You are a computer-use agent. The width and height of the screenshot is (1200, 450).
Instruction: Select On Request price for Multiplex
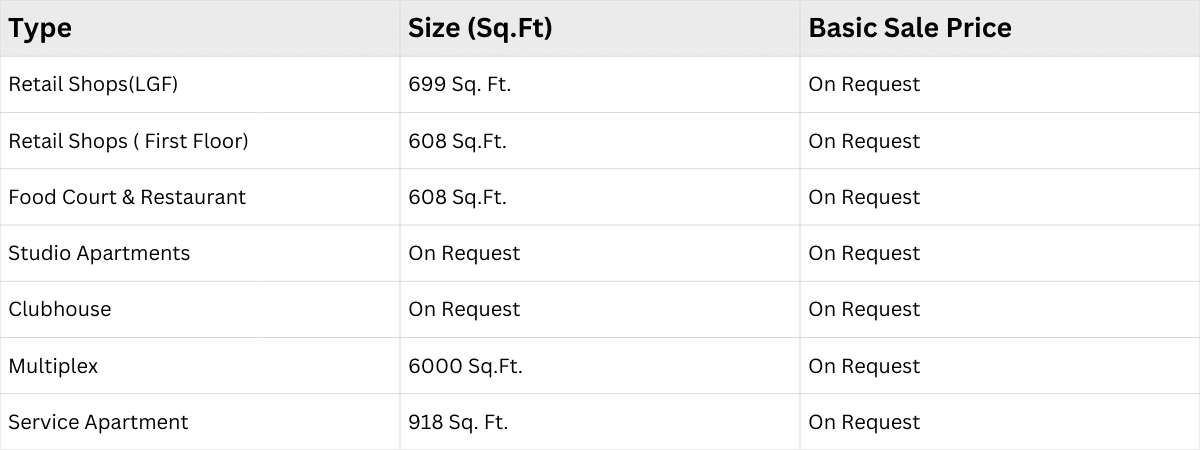[x=864, y=366]
